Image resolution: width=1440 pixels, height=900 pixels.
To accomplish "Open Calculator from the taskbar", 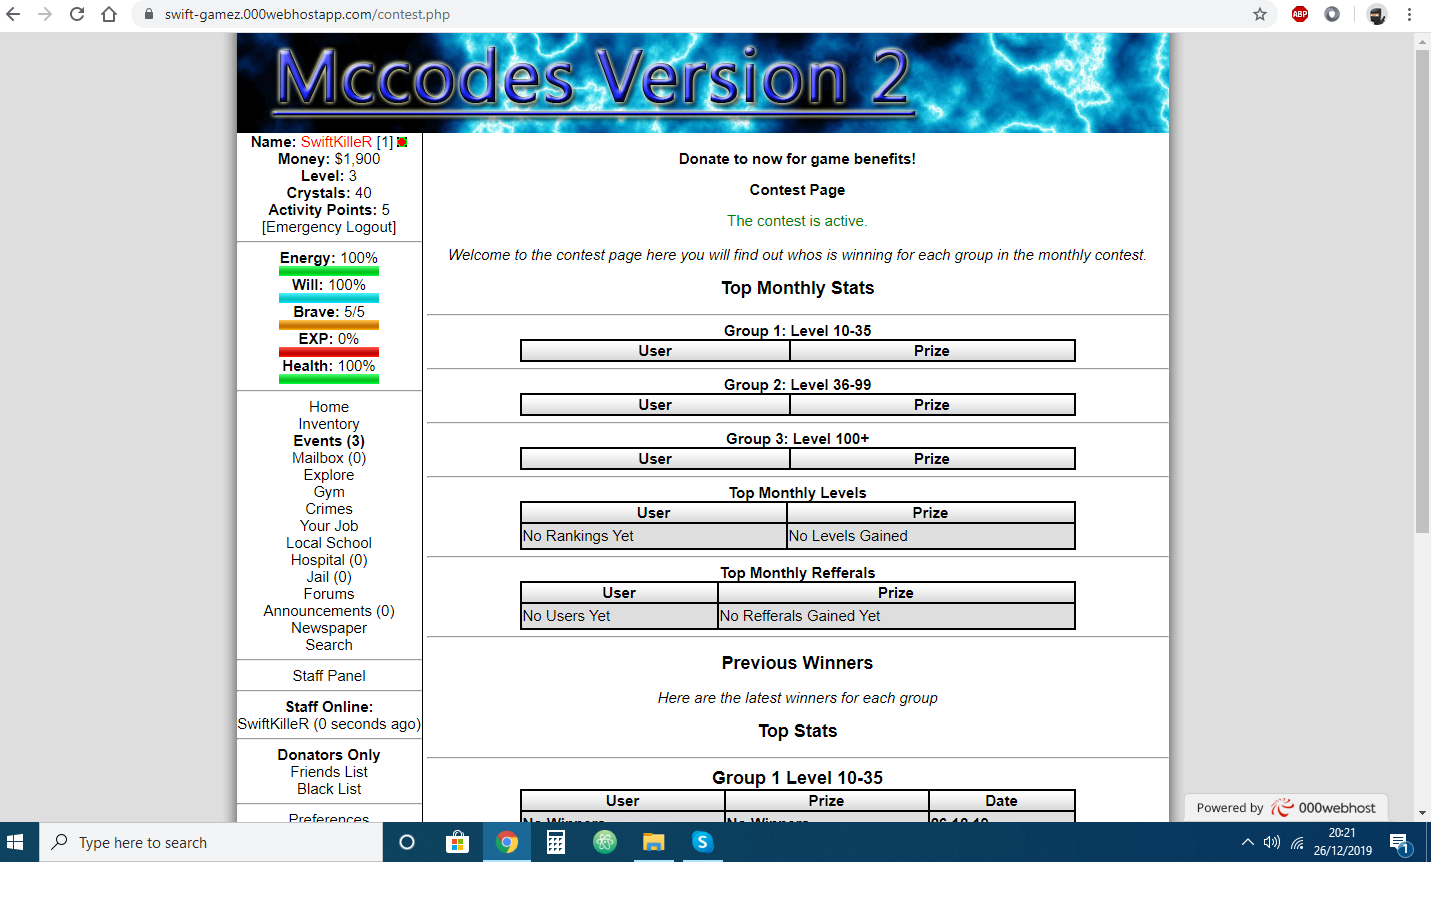I will point(556,842).
